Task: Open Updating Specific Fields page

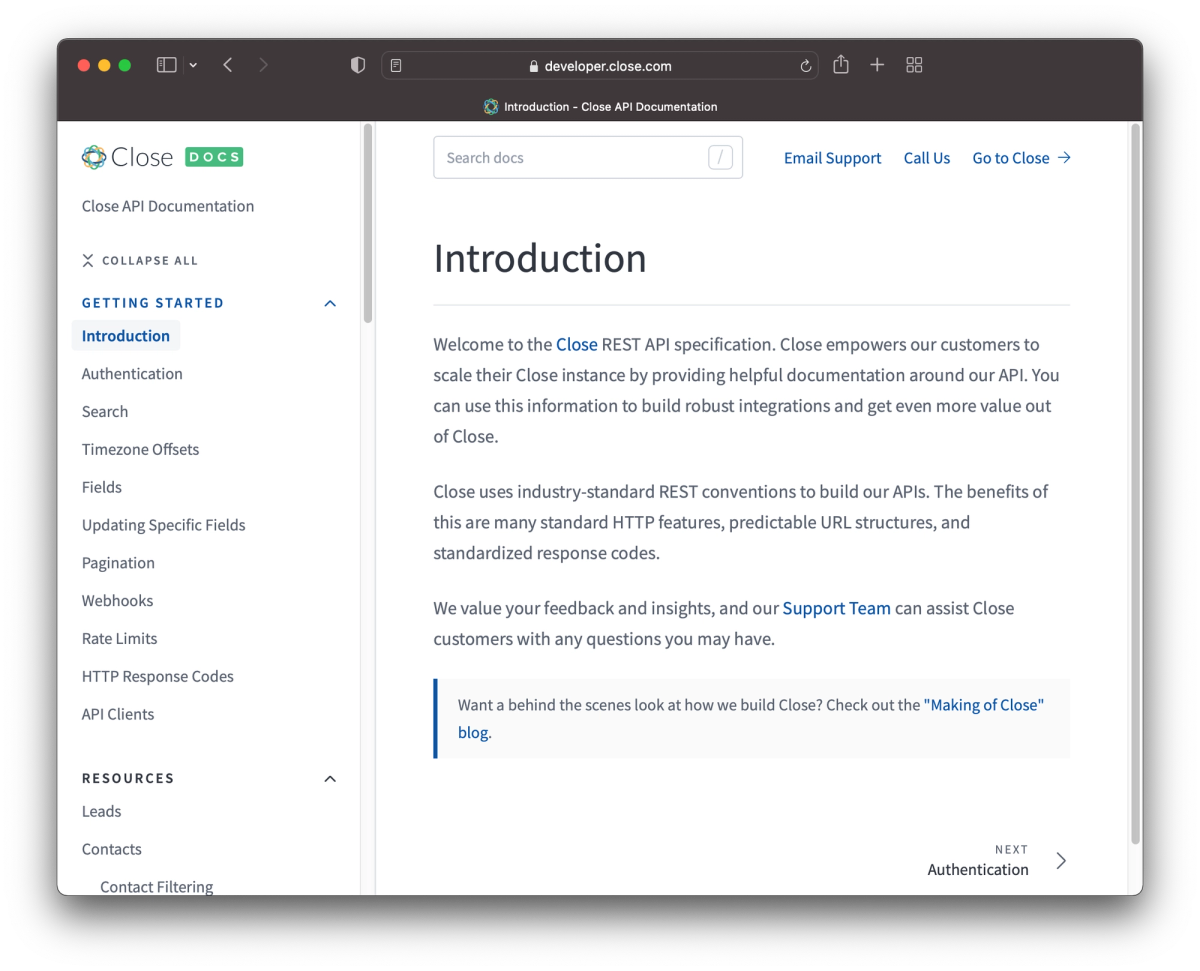Action: pos(163,525)
